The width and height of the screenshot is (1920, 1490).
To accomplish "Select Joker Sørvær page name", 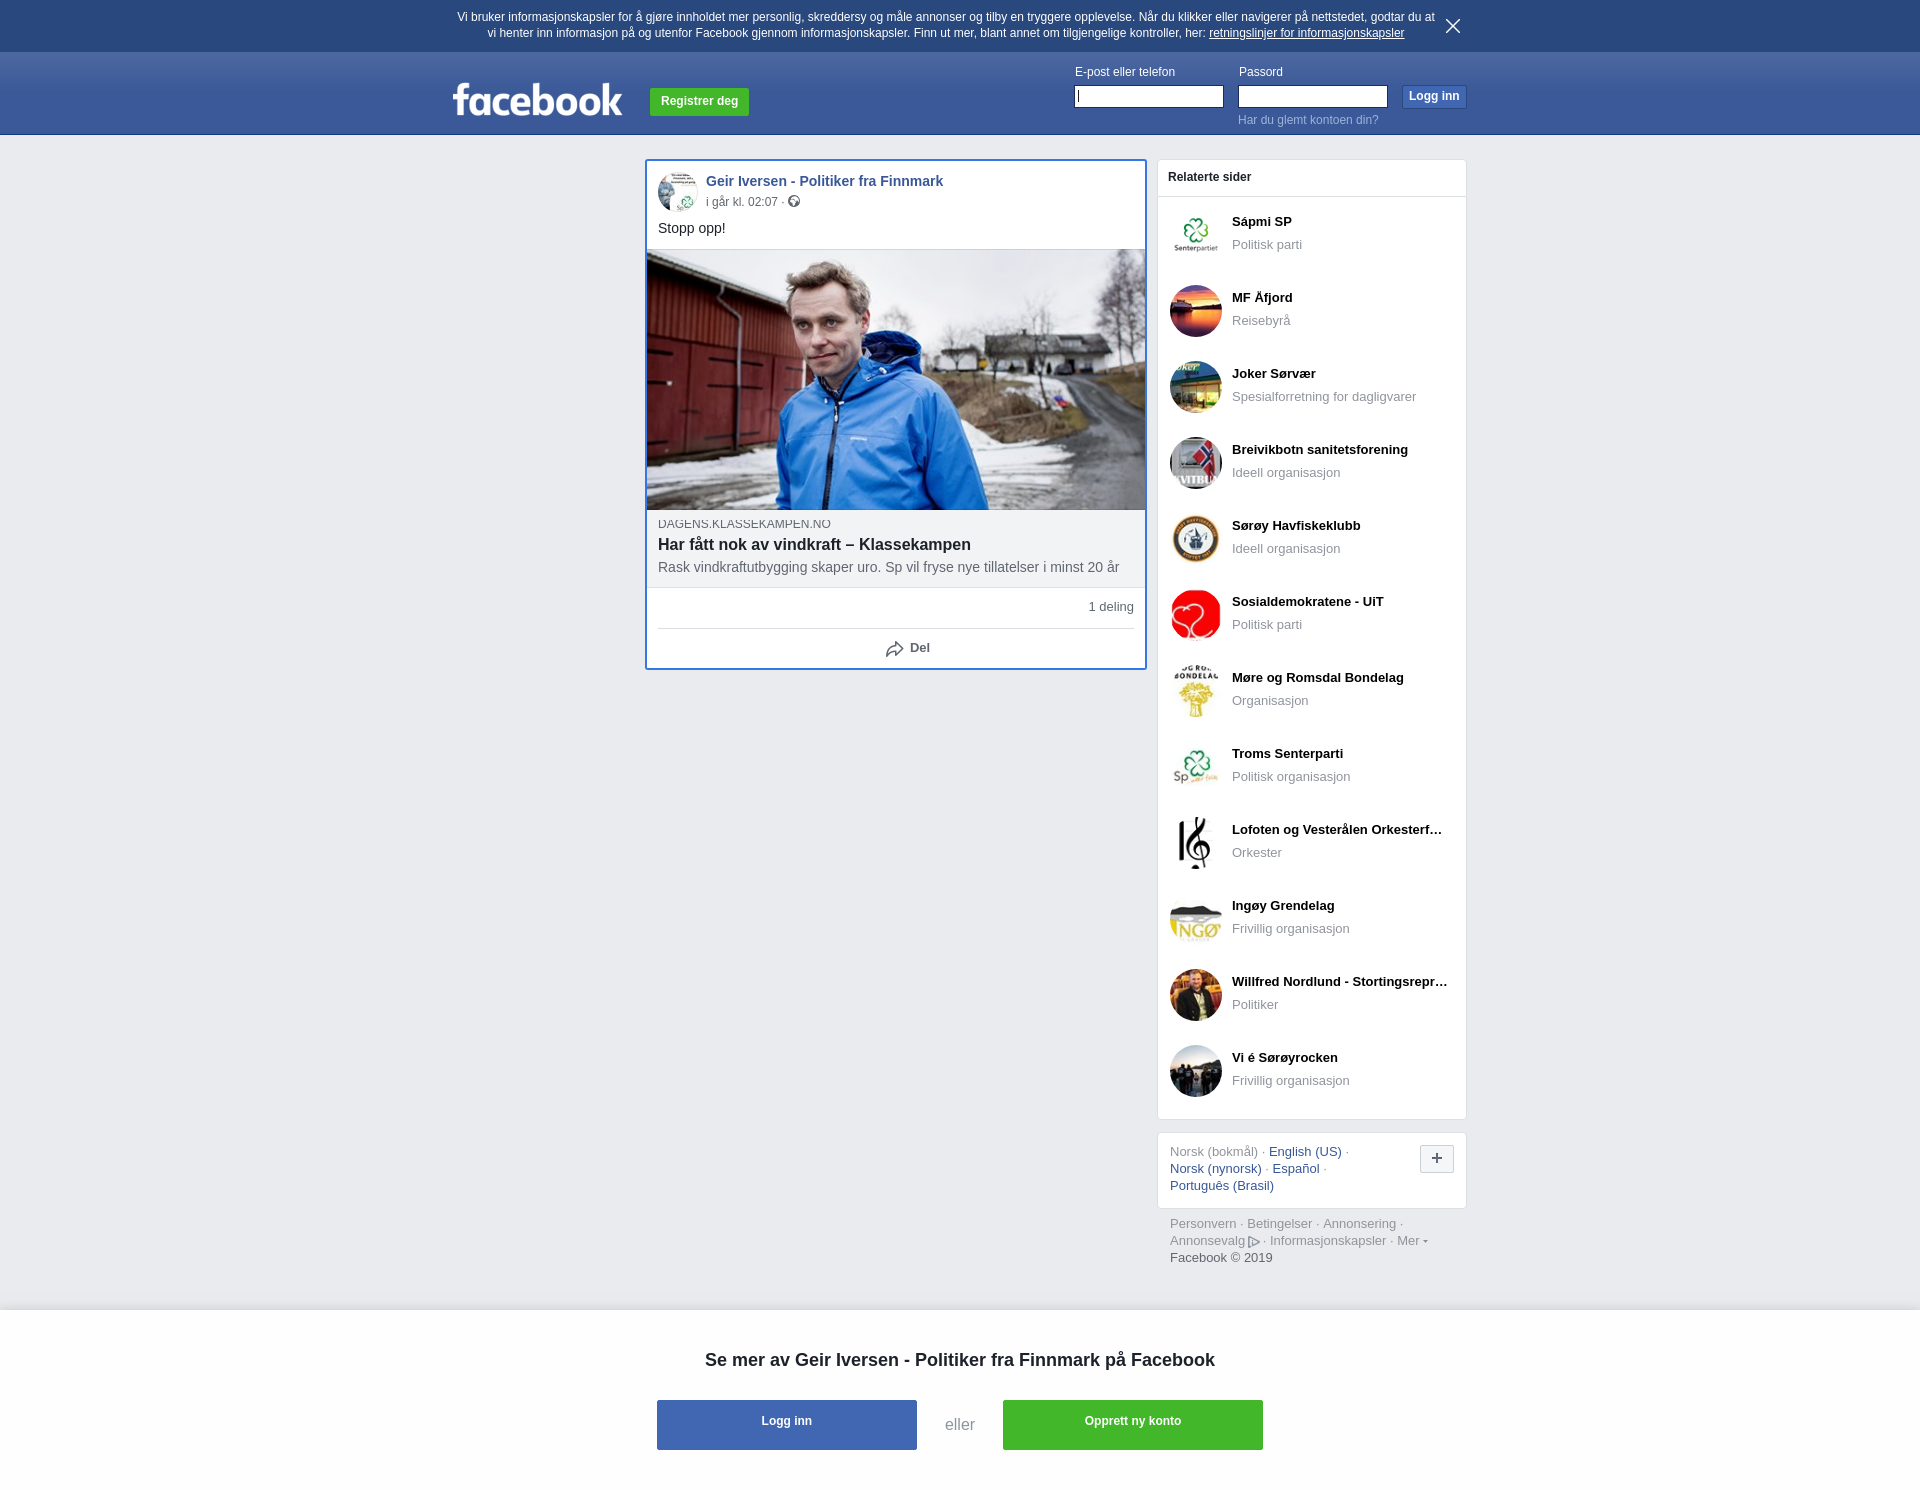I will (x=1274, y=374).
